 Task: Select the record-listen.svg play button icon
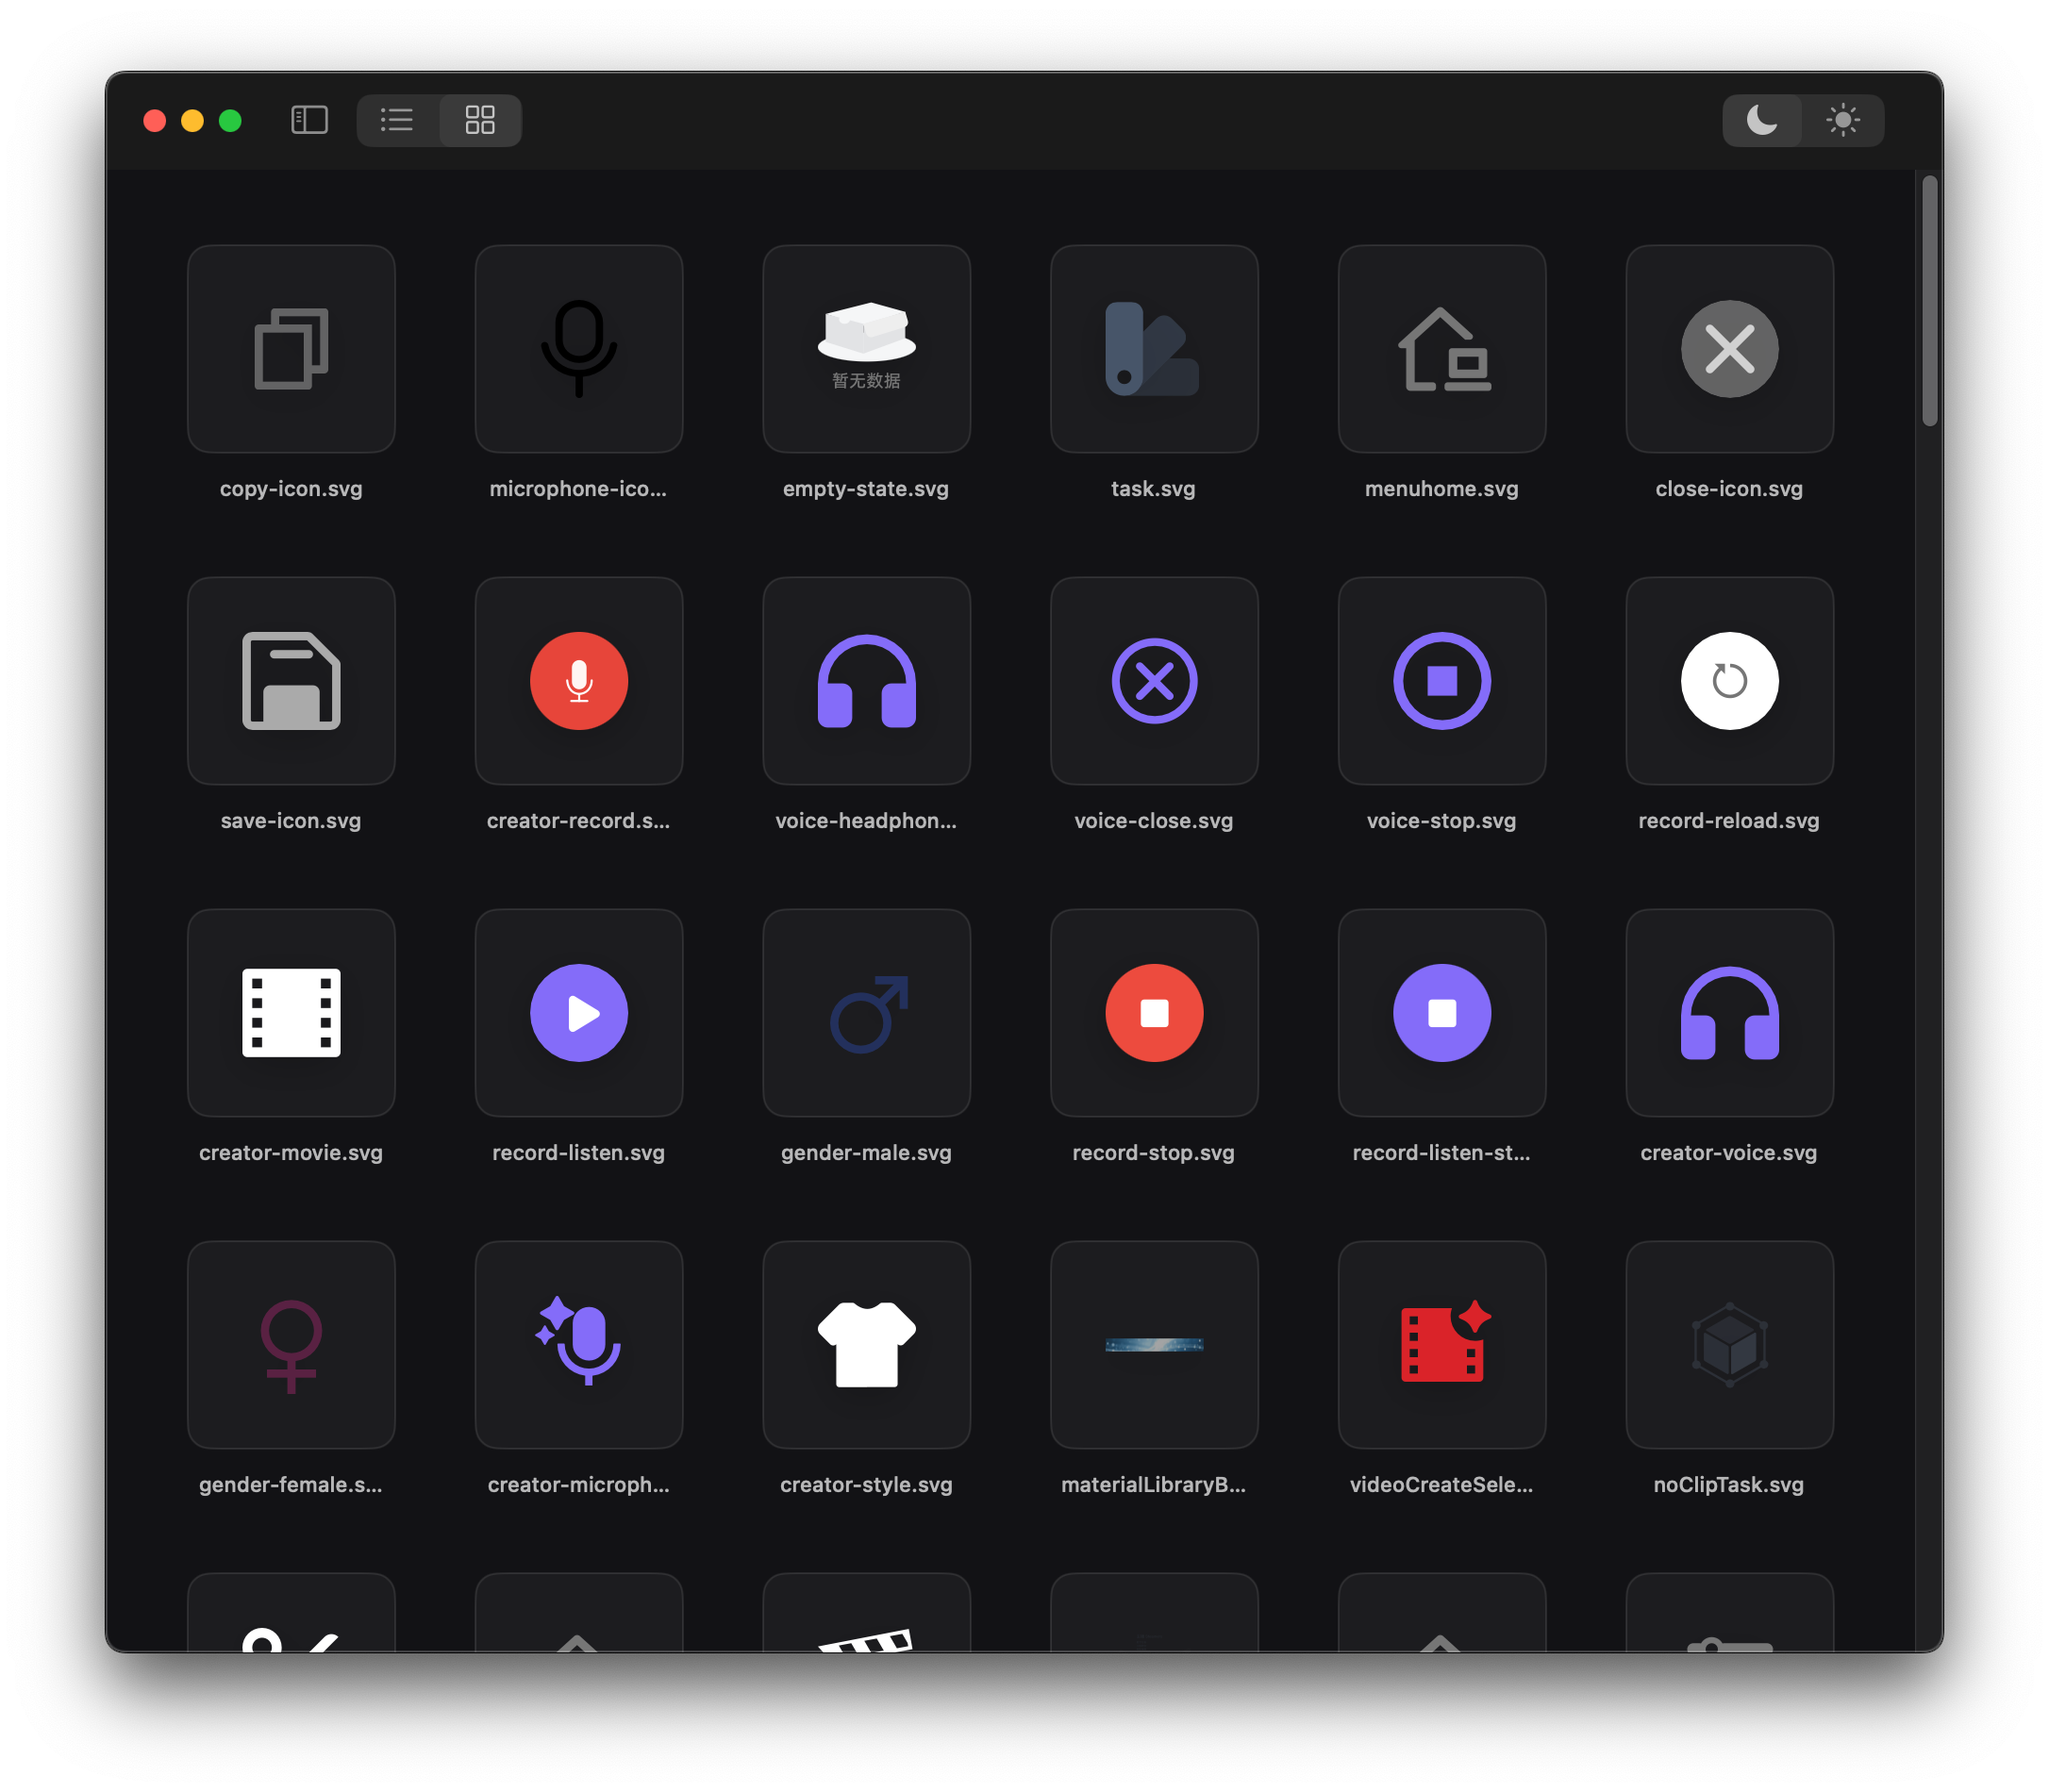[579, 1013]
